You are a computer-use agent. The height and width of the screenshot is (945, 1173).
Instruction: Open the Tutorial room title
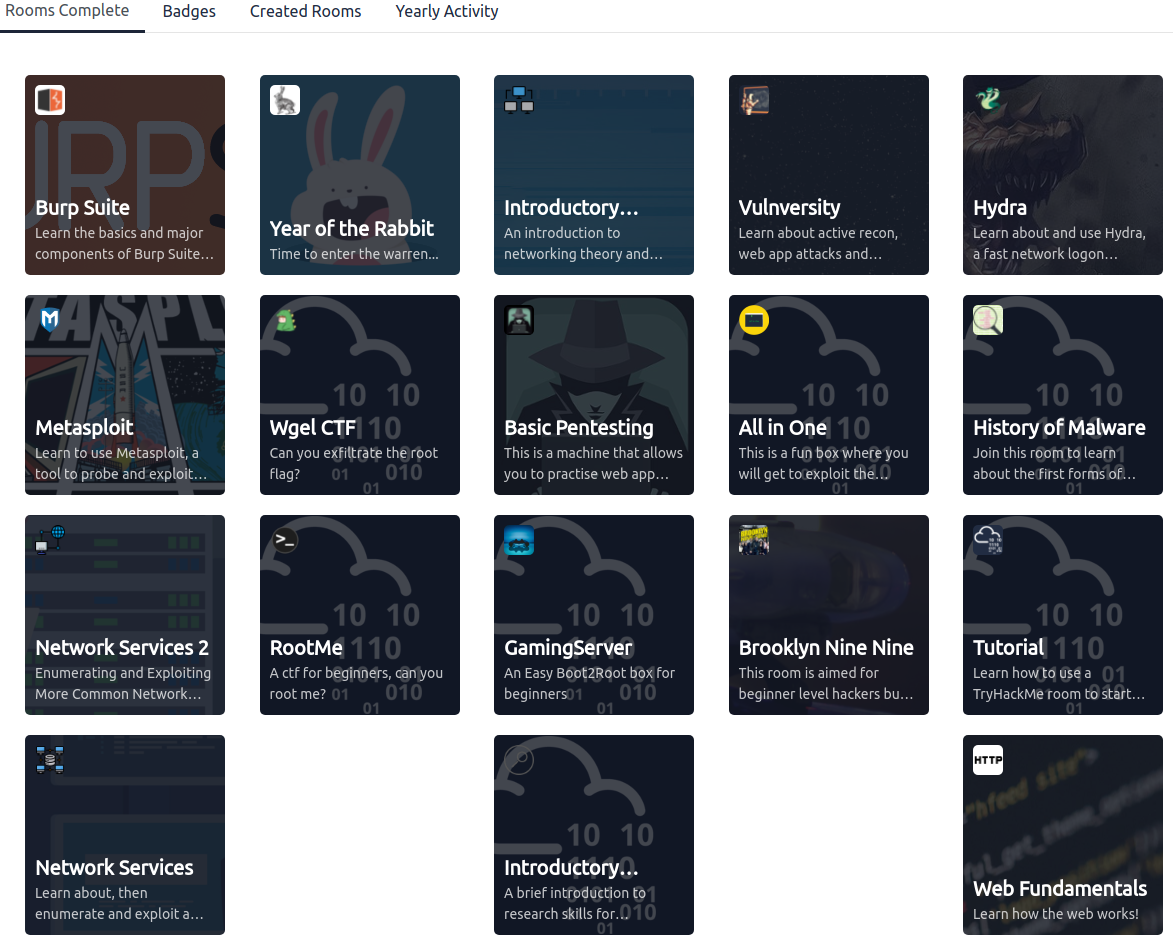pos(1008,647)
